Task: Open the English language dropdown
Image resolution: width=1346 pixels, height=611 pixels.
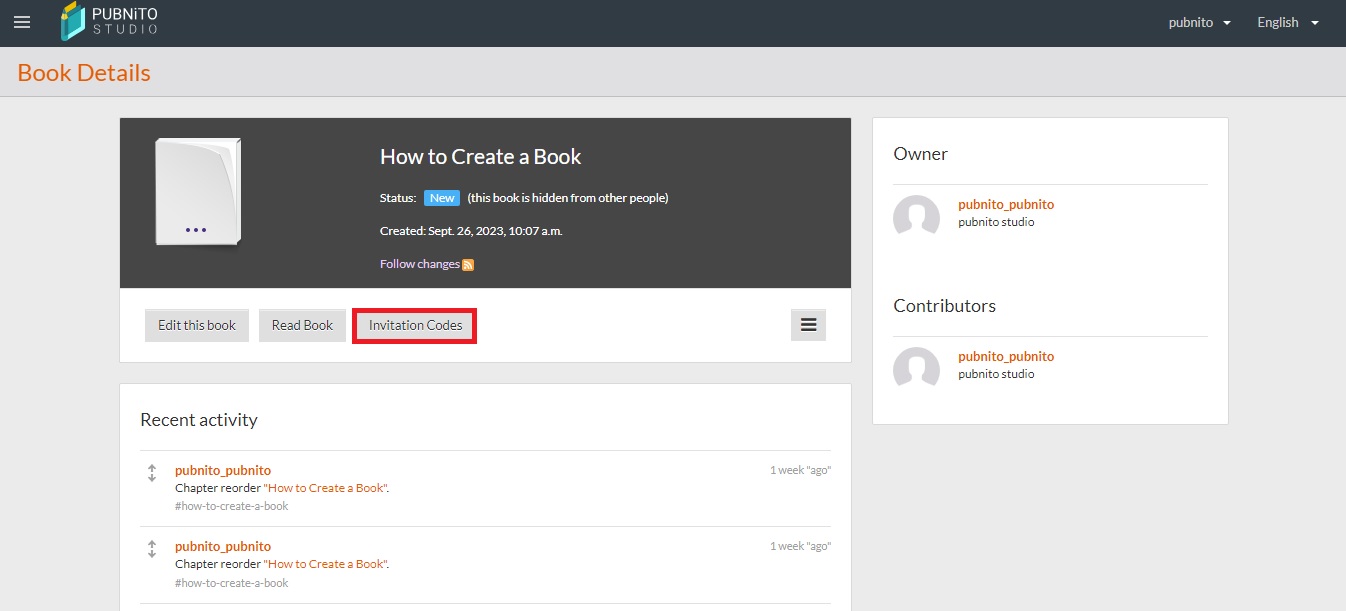Action: (x=1288, y=22)
